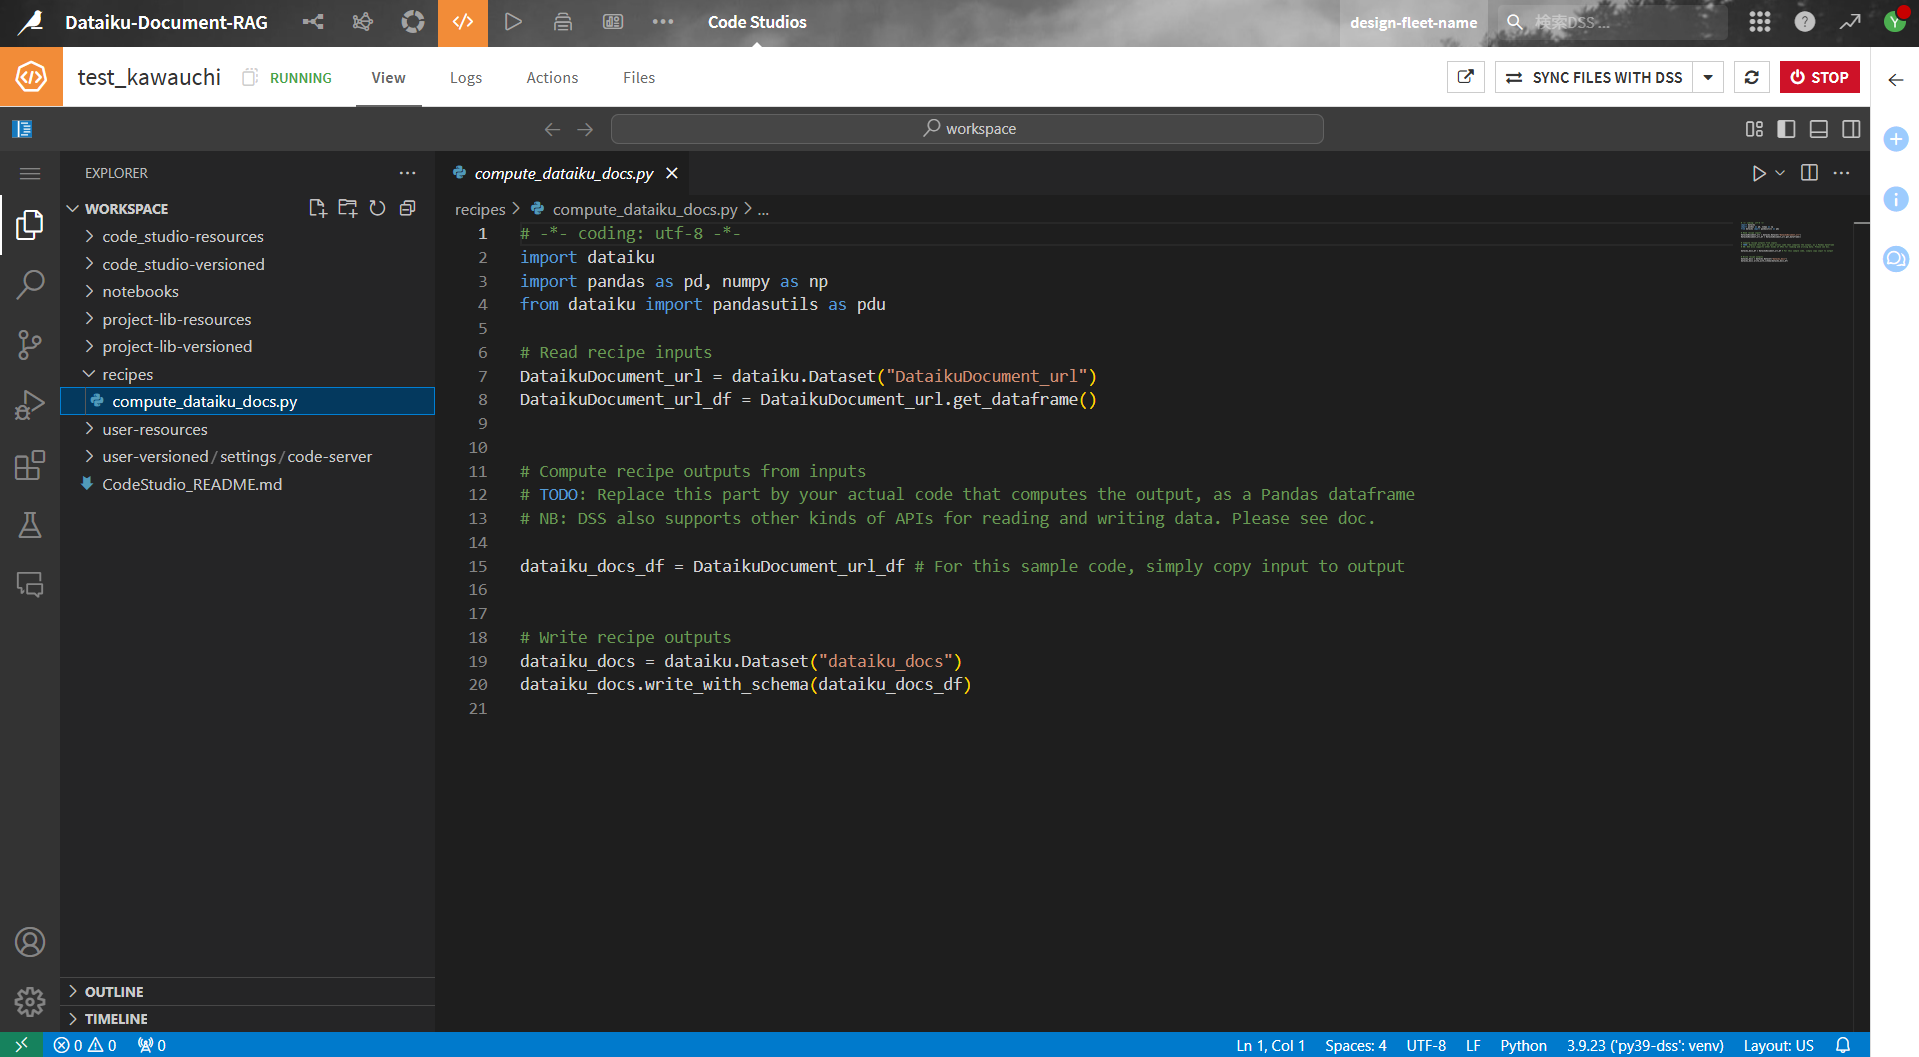Open dropdown next to Sync Files with DSS

1708,77
